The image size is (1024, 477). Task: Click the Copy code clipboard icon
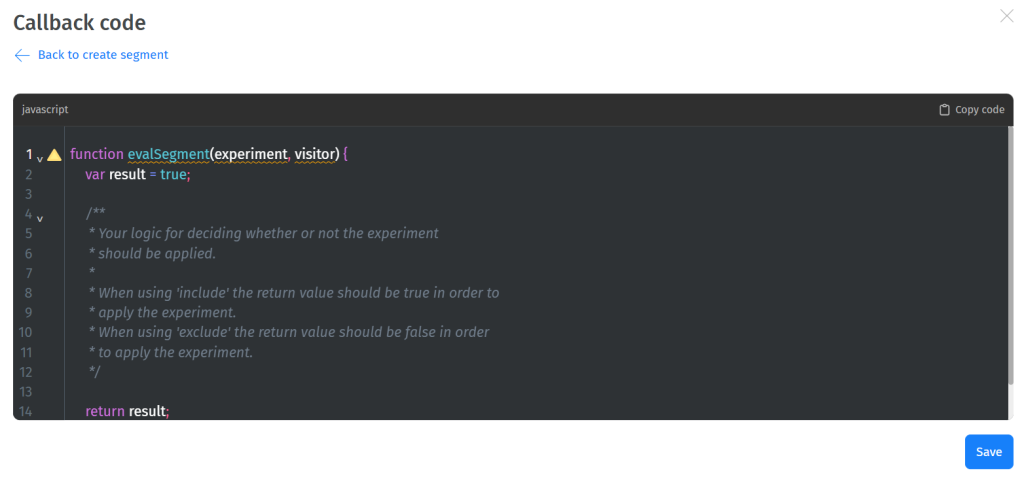tap(944, 110)
